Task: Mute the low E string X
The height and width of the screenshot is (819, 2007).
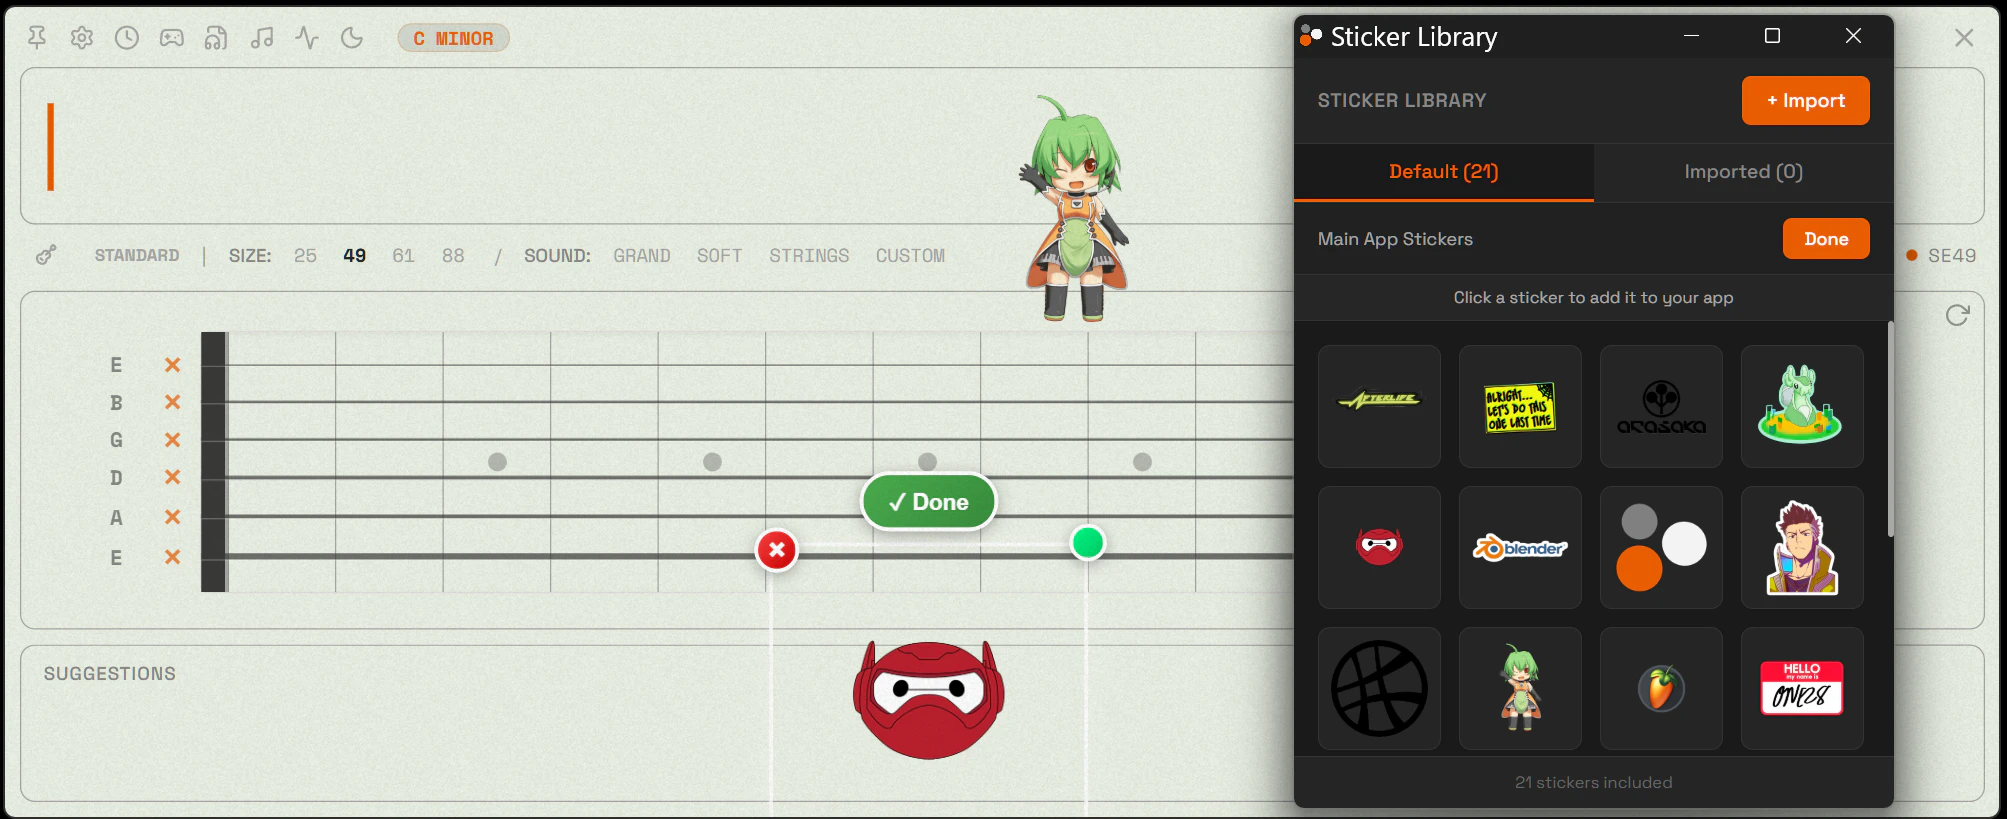Action: click(x=172, y=557)
